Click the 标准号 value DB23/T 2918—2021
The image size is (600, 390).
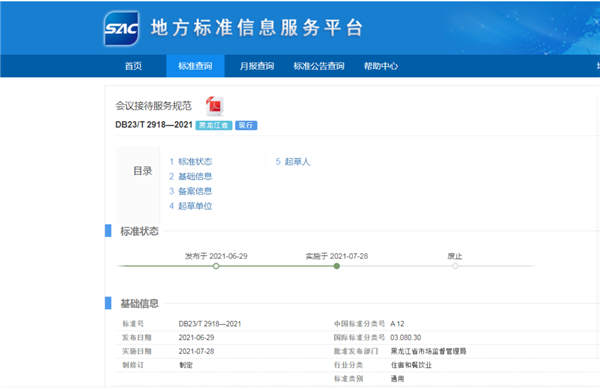tap(210, 324)
